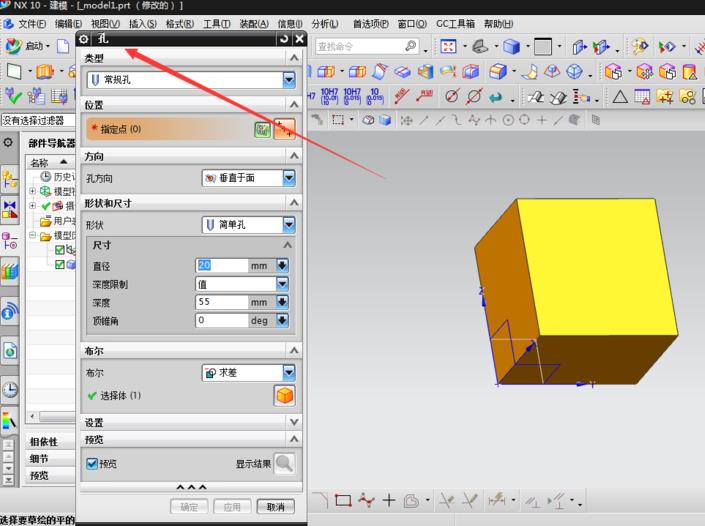Toggle the first checked model item in navigator
Screen dimensions: 705x526
pyautogui.click(x=59, y=250)
